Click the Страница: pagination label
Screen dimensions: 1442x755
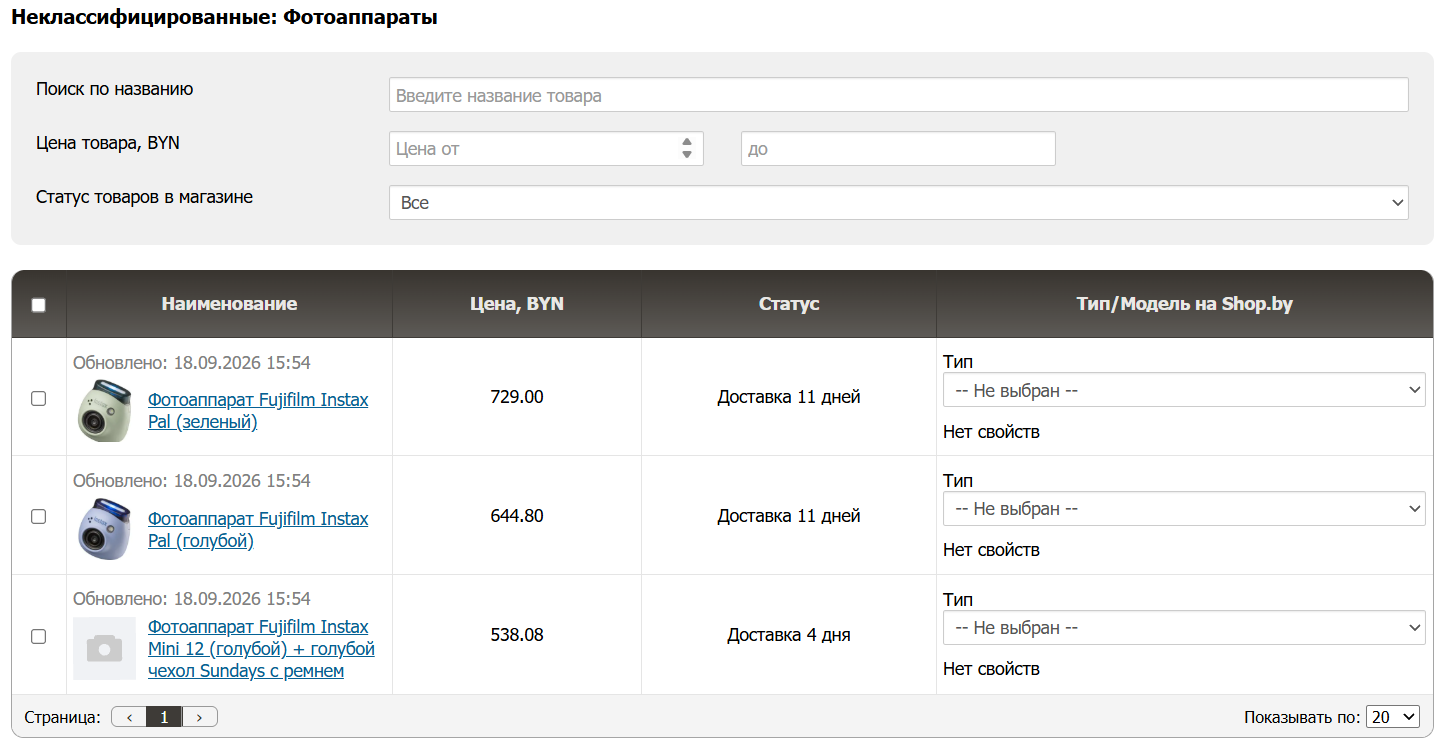tap(62, 717)
